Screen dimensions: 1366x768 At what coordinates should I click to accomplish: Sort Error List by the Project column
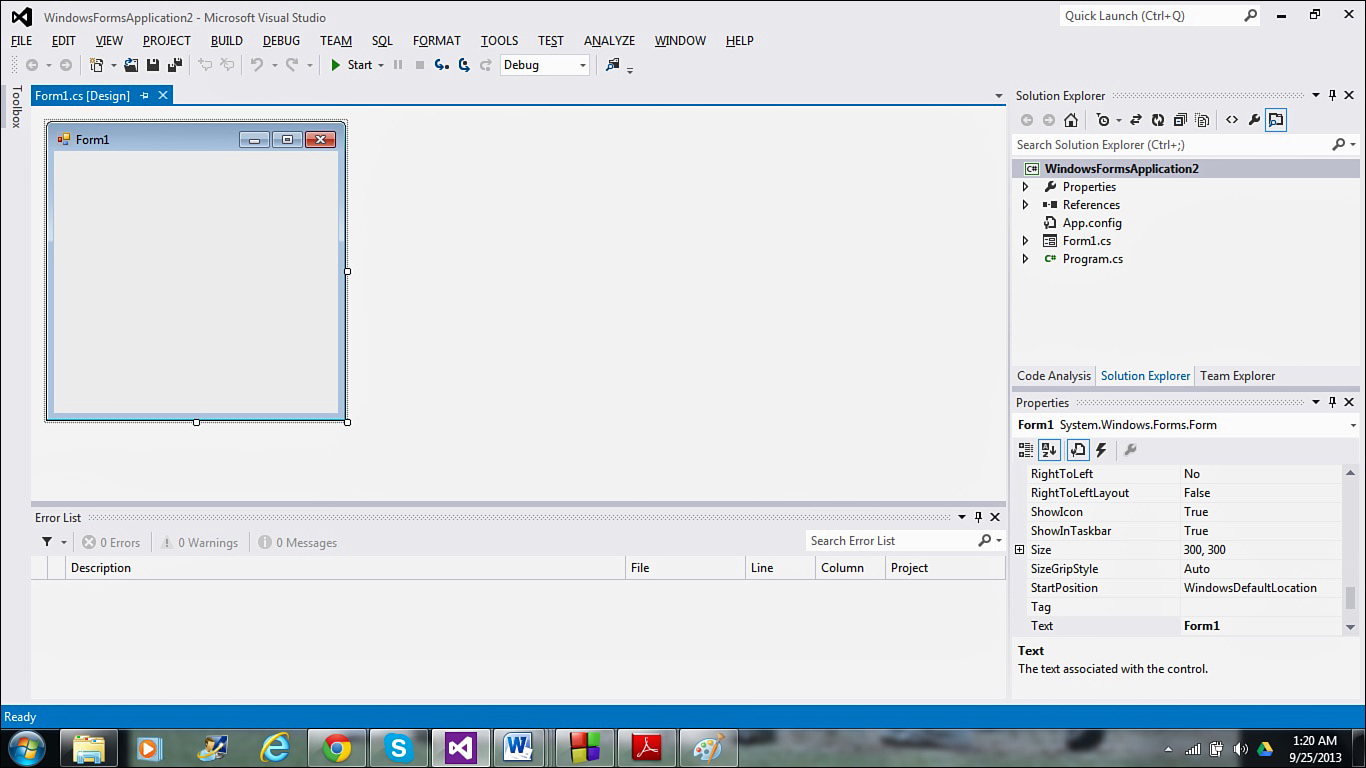point(945,568)
